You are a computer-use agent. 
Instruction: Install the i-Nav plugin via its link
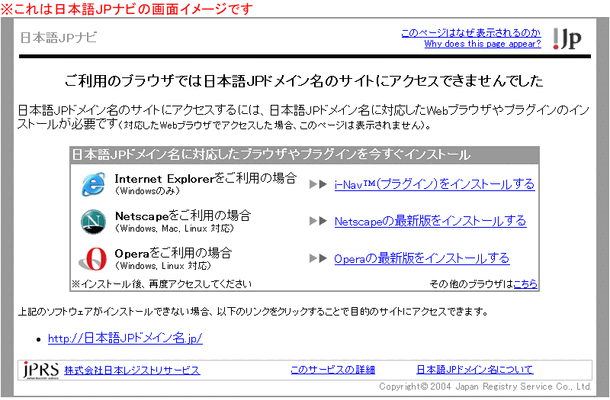point(435,184)
